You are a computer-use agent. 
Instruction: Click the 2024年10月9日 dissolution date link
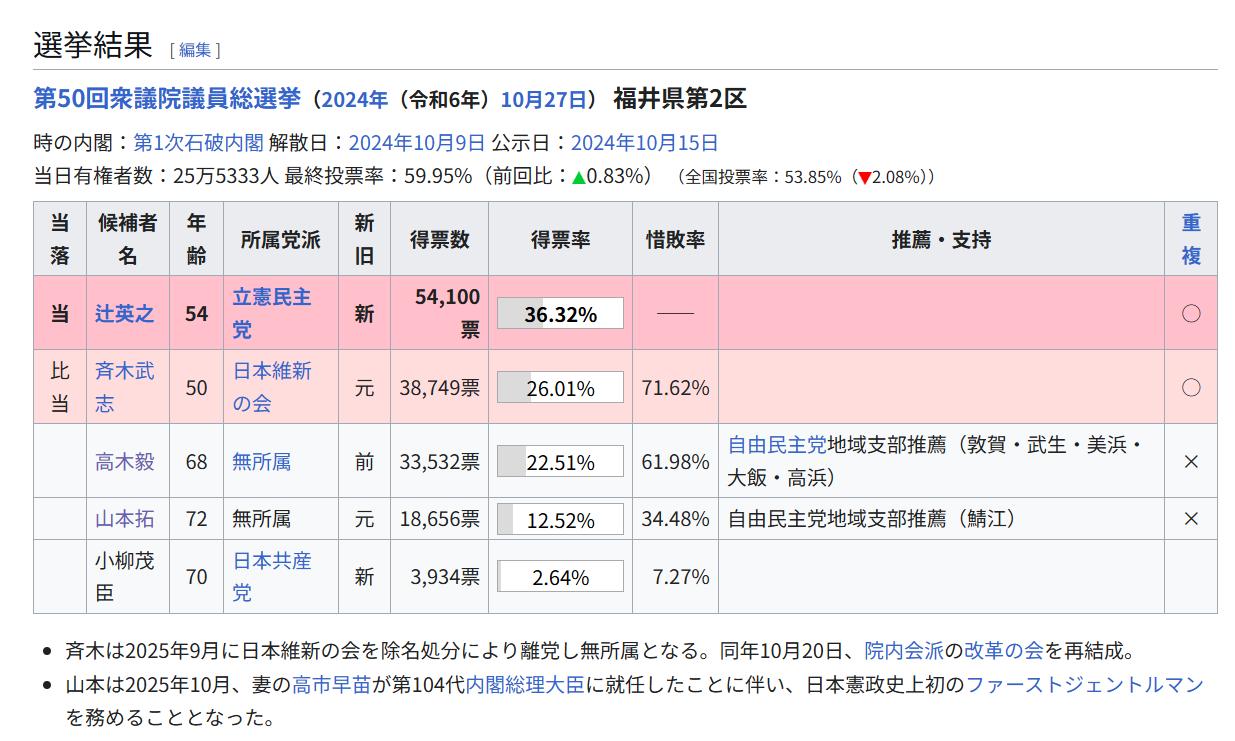point(417,143)
